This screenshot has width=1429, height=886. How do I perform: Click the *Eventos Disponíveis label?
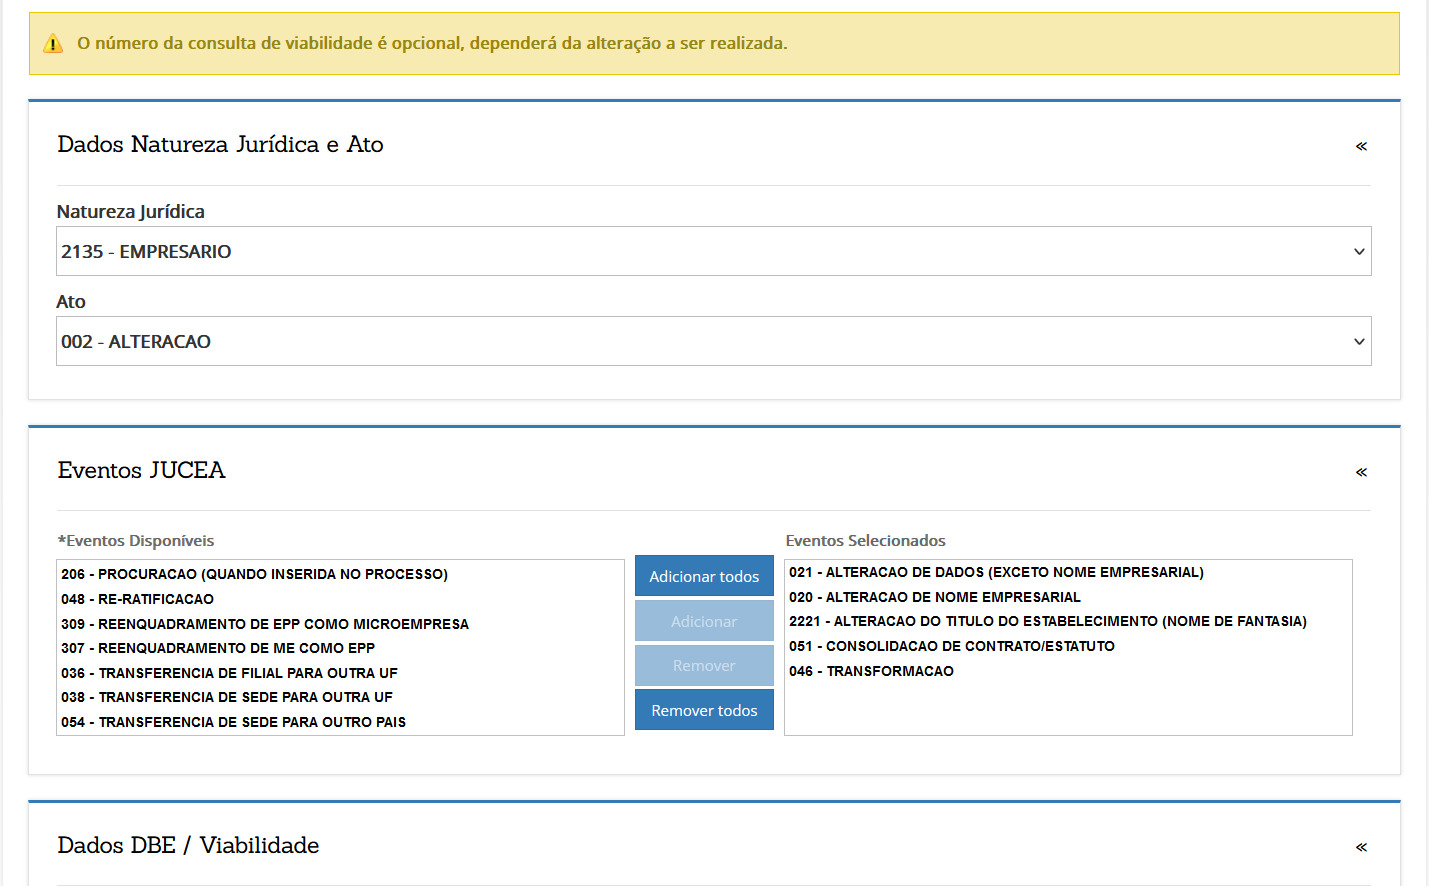pos(136,541)
